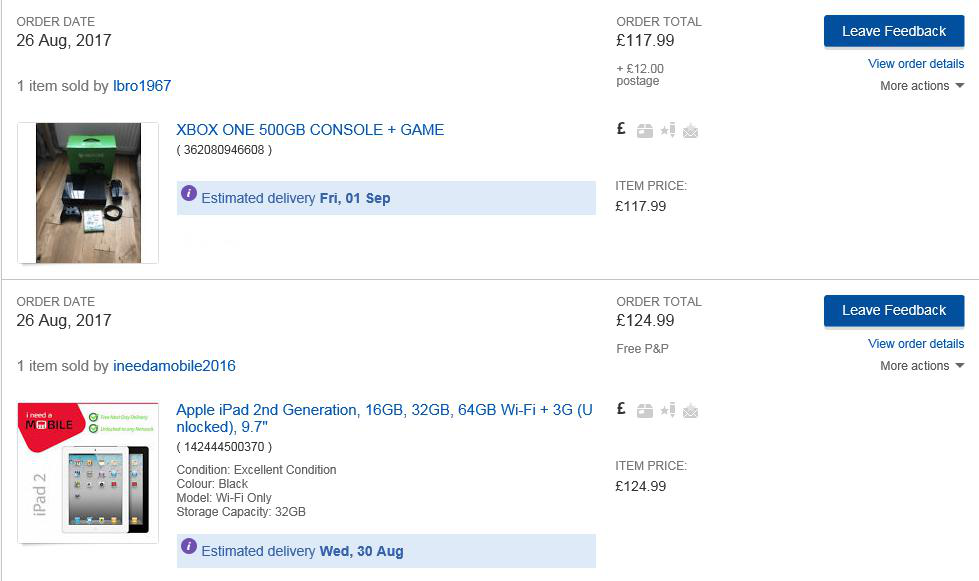The image size is (979, 581).
Task: Click the feedback received envelope icon for Xbox order
Action: 691,131
